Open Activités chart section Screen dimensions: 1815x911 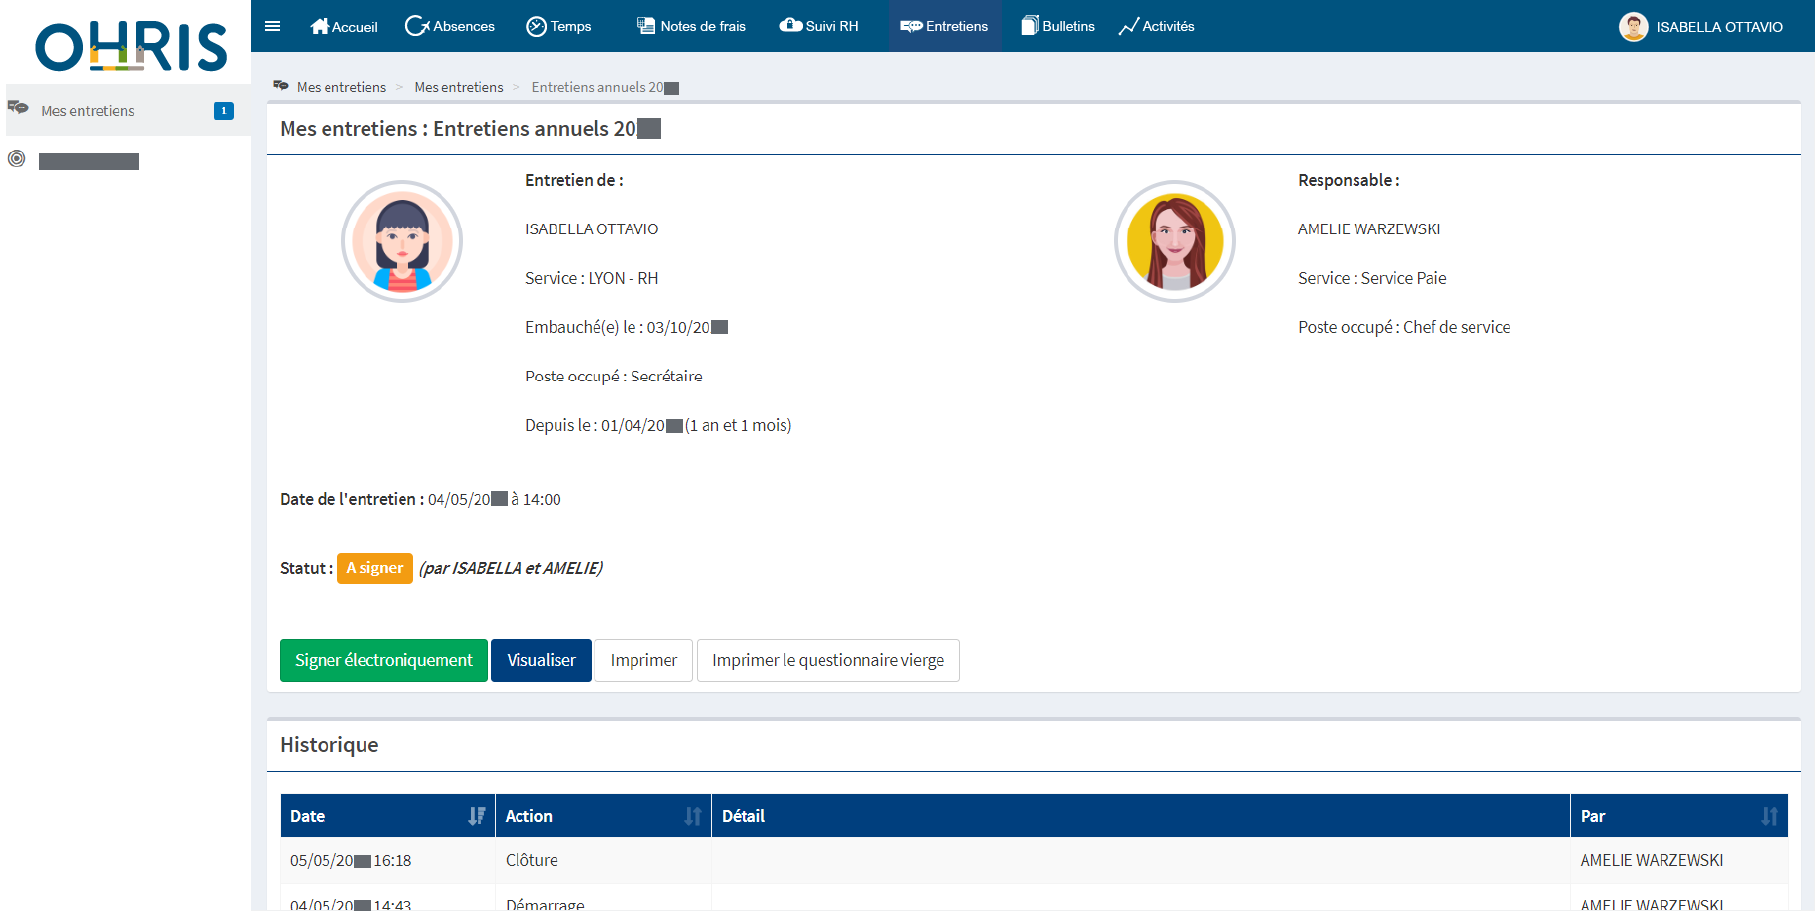click(x=1156, y=26)
